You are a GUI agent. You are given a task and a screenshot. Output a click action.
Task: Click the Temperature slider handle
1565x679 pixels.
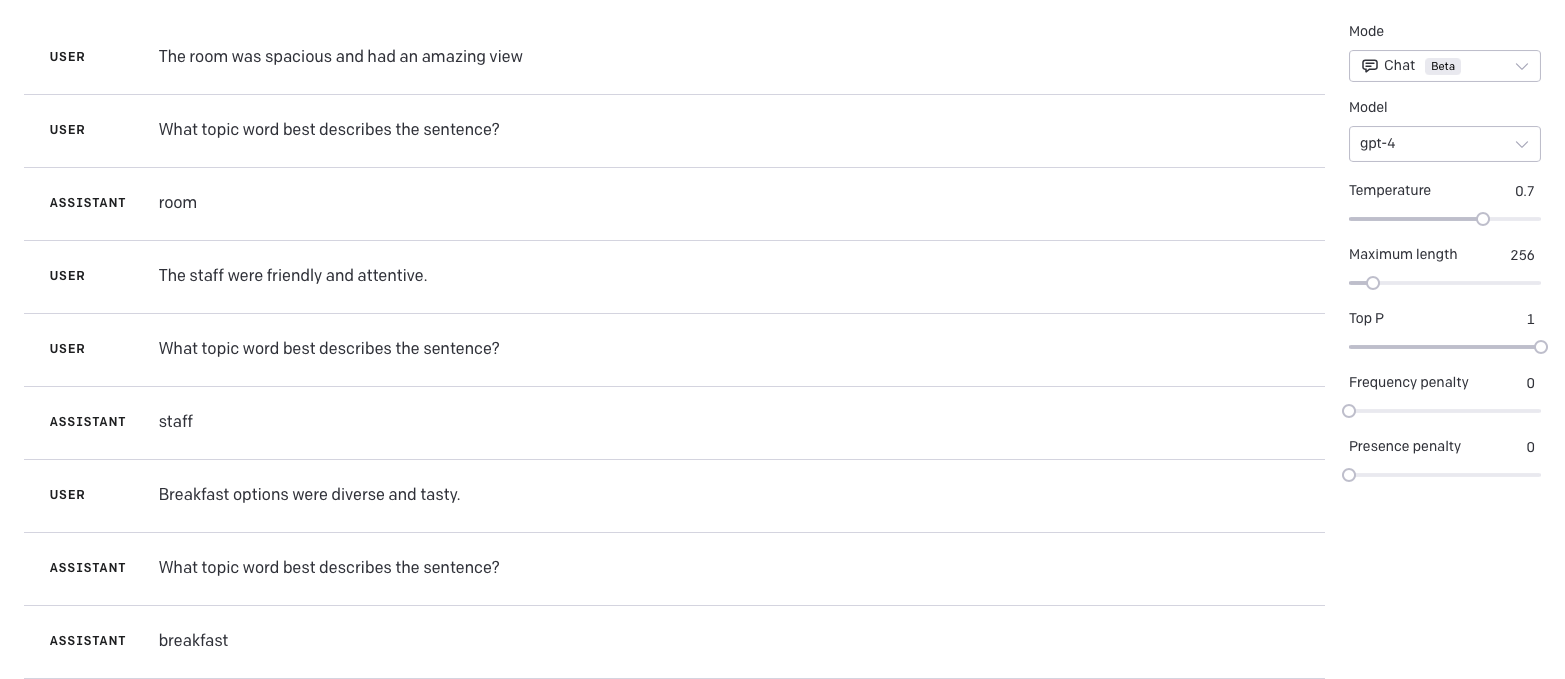(1483, 219)
